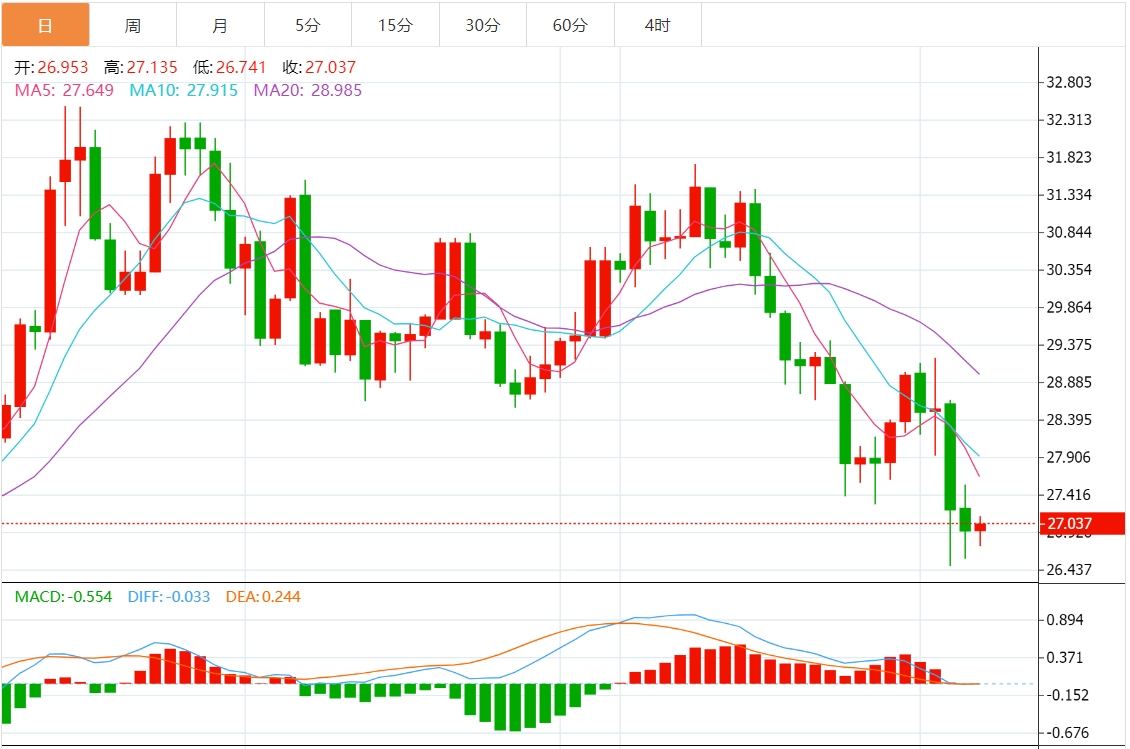
Task: Click the 28.395 price axis label
Action: click(1069, 420)
